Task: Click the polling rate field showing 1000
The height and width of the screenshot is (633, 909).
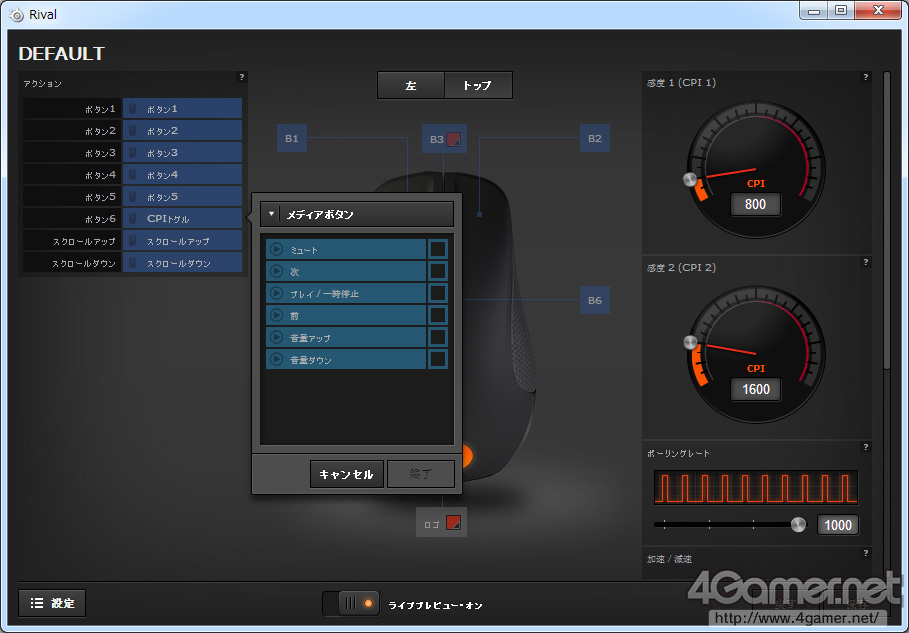Action: tap(838, 525)
